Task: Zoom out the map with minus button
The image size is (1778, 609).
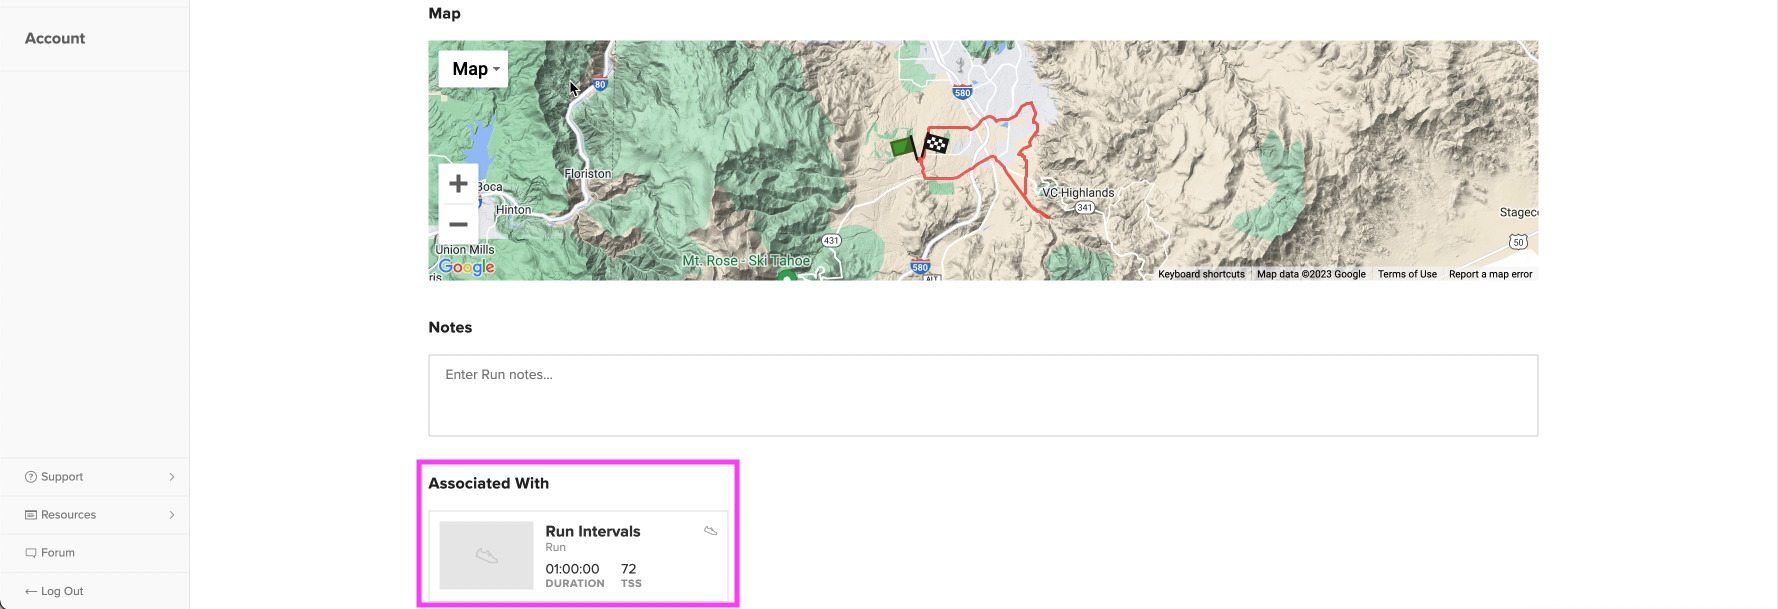Action: (458, 225)
